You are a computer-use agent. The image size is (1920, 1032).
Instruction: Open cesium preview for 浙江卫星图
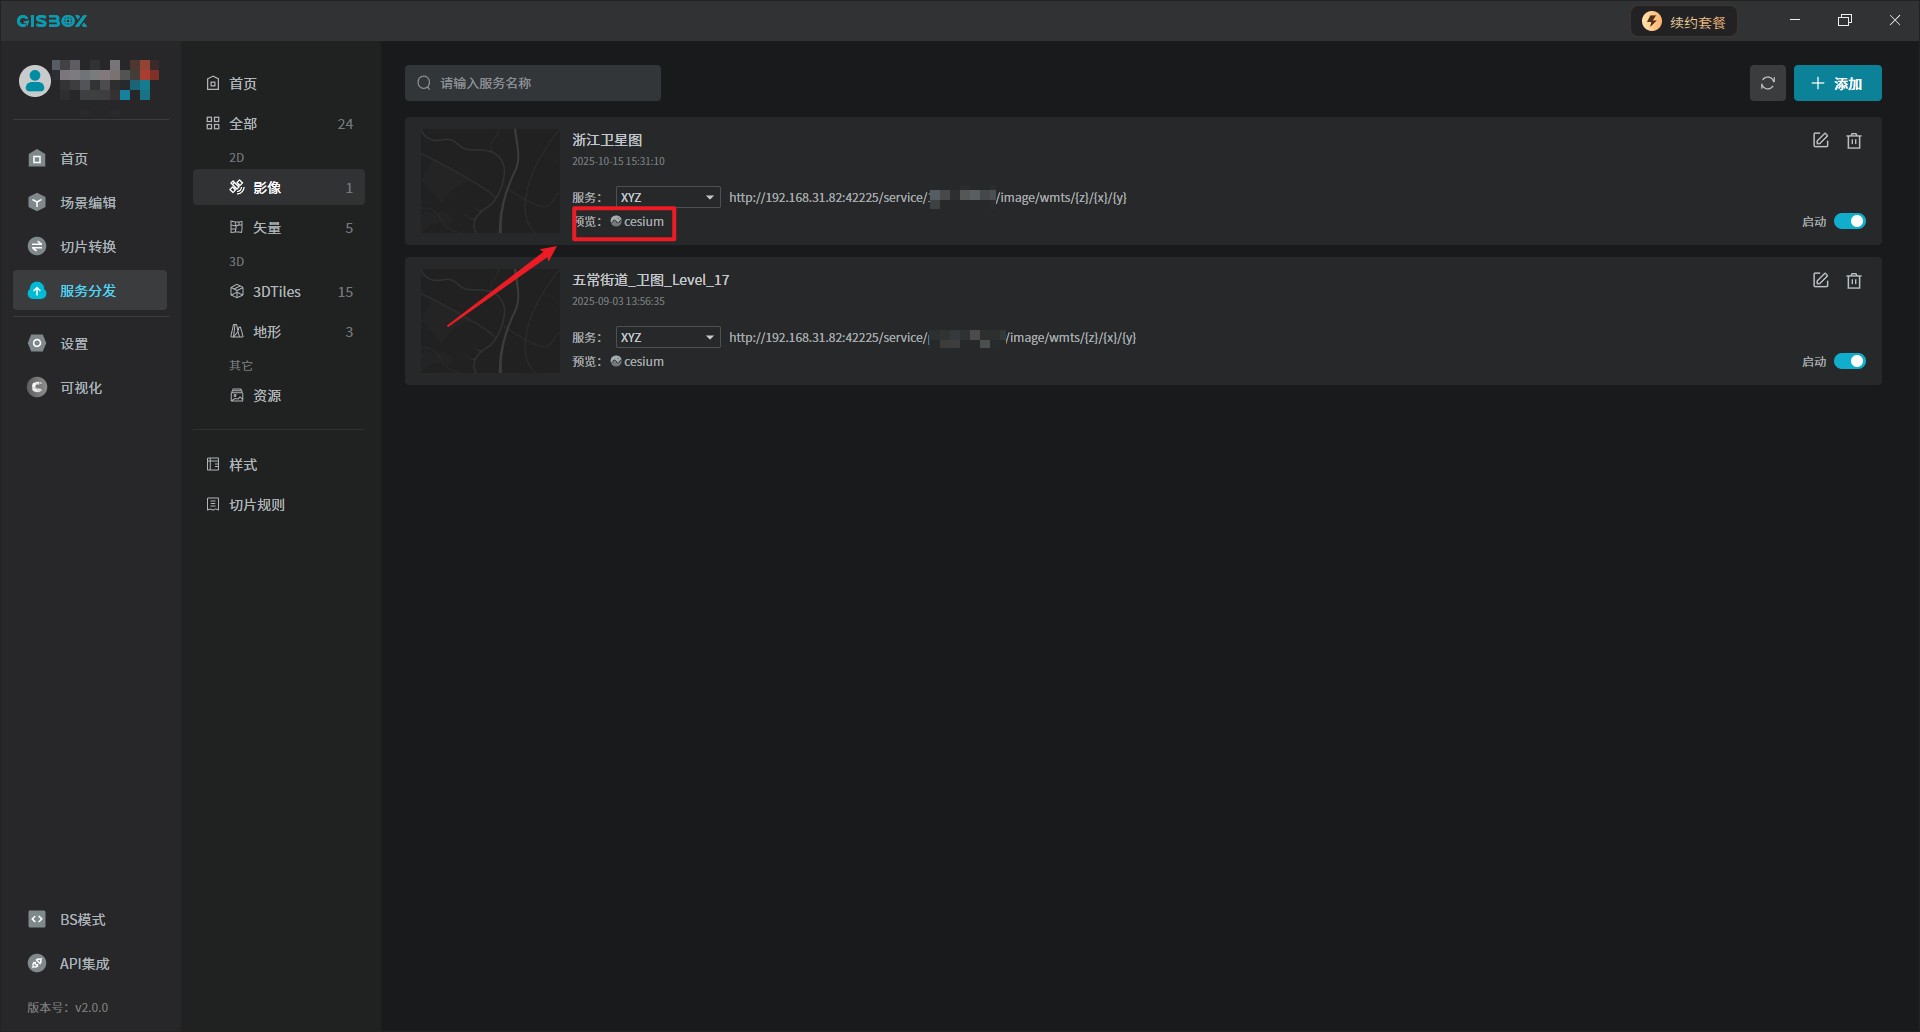638,222
